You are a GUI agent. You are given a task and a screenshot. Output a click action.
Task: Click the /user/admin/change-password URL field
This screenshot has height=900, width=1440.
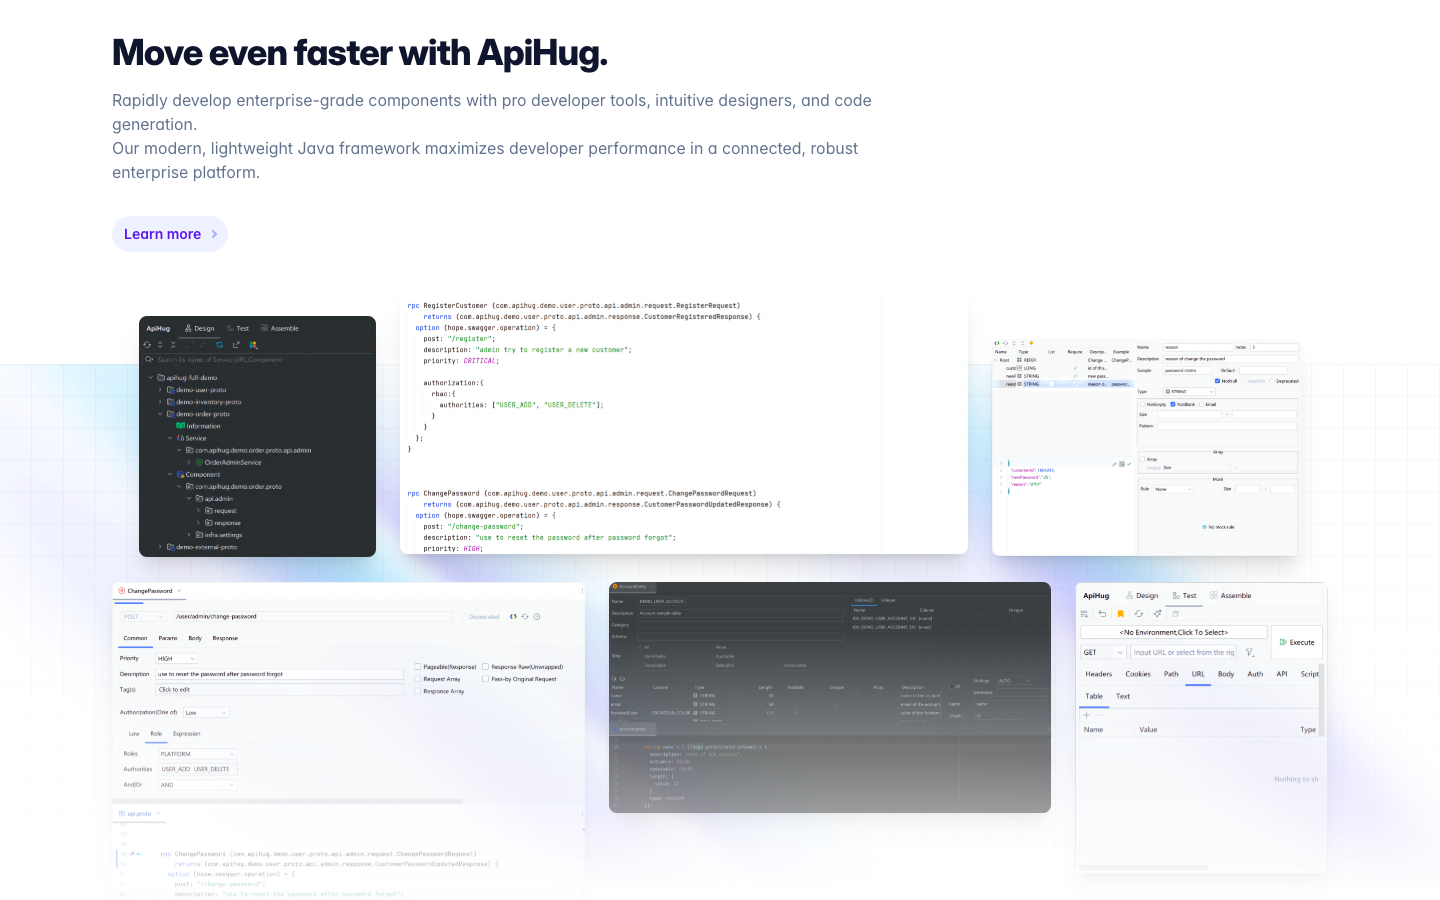(311, 617)
